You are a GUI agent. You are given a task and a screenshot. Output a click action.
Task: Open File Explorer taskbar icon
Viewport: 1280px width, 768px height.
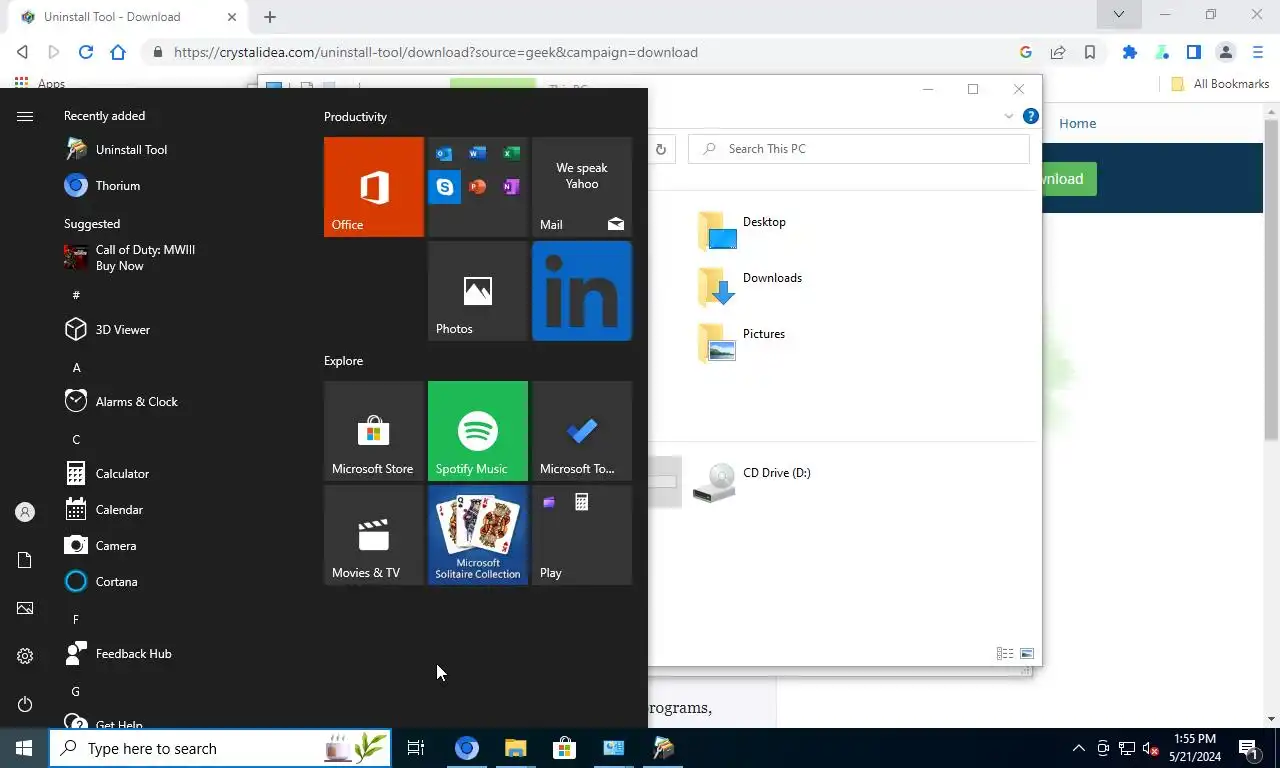coord(515,748)
